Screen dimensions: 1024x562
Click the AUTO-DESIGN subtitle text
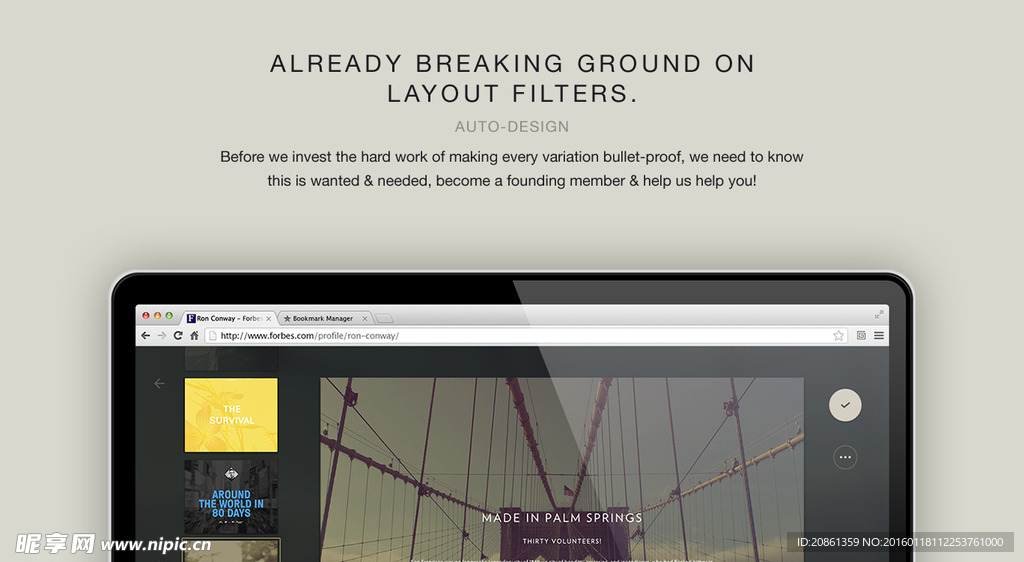pos(512,127)
